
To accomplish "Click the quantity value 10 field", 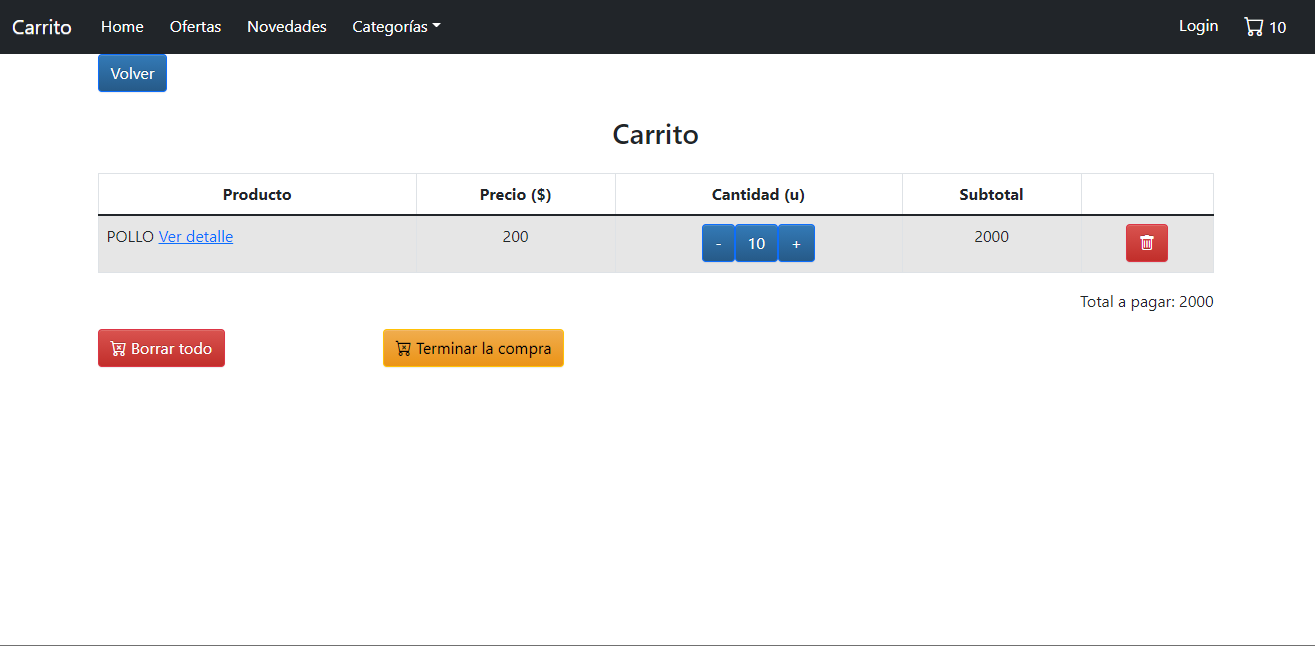I will [x=756, y=243].
